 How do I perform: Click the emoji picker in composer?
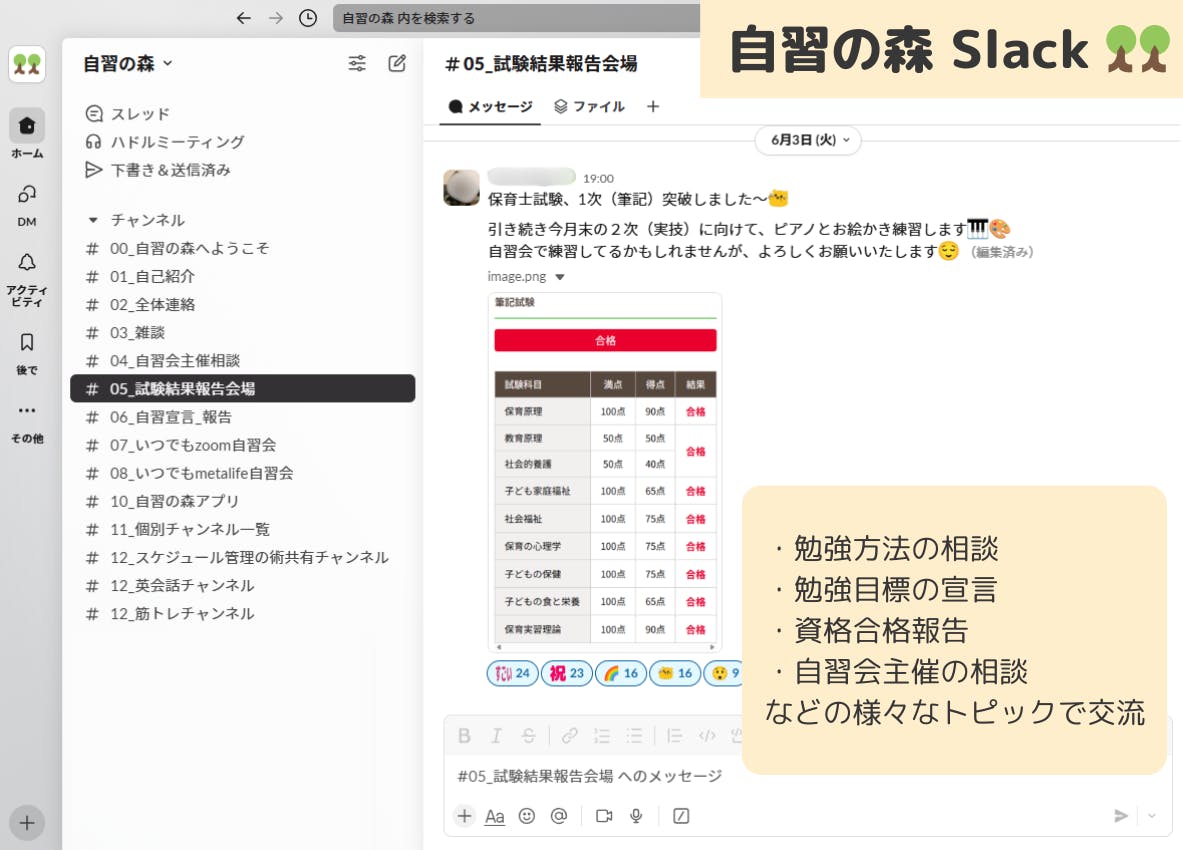tap(527, 816)
